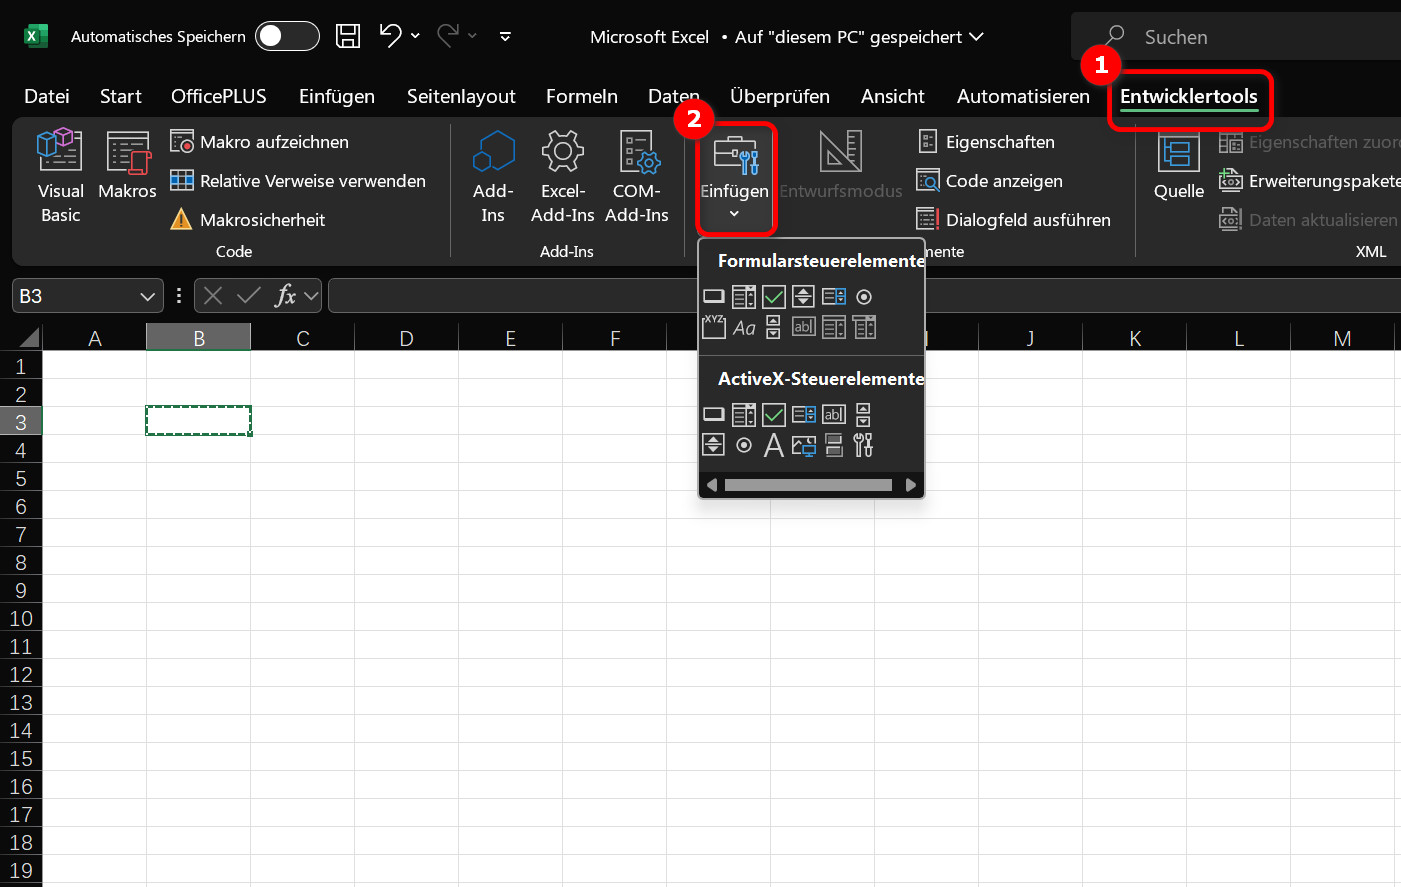The height and width of the screenshot is (887, 1401).
Task: Open More ActiveX controls (tools icon)
Action: pyautogui.click(x=863, y=445)
